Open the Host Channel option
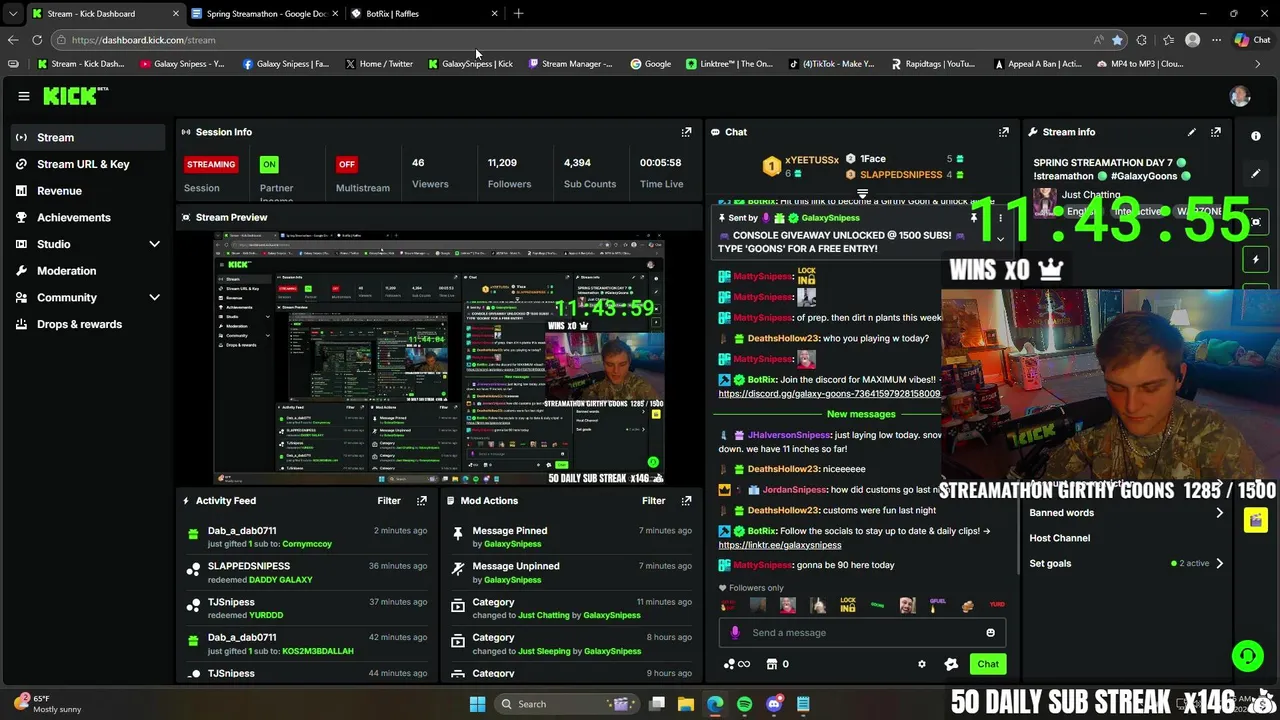Screen dimensions: 1280x720 tap(1126, 538)
